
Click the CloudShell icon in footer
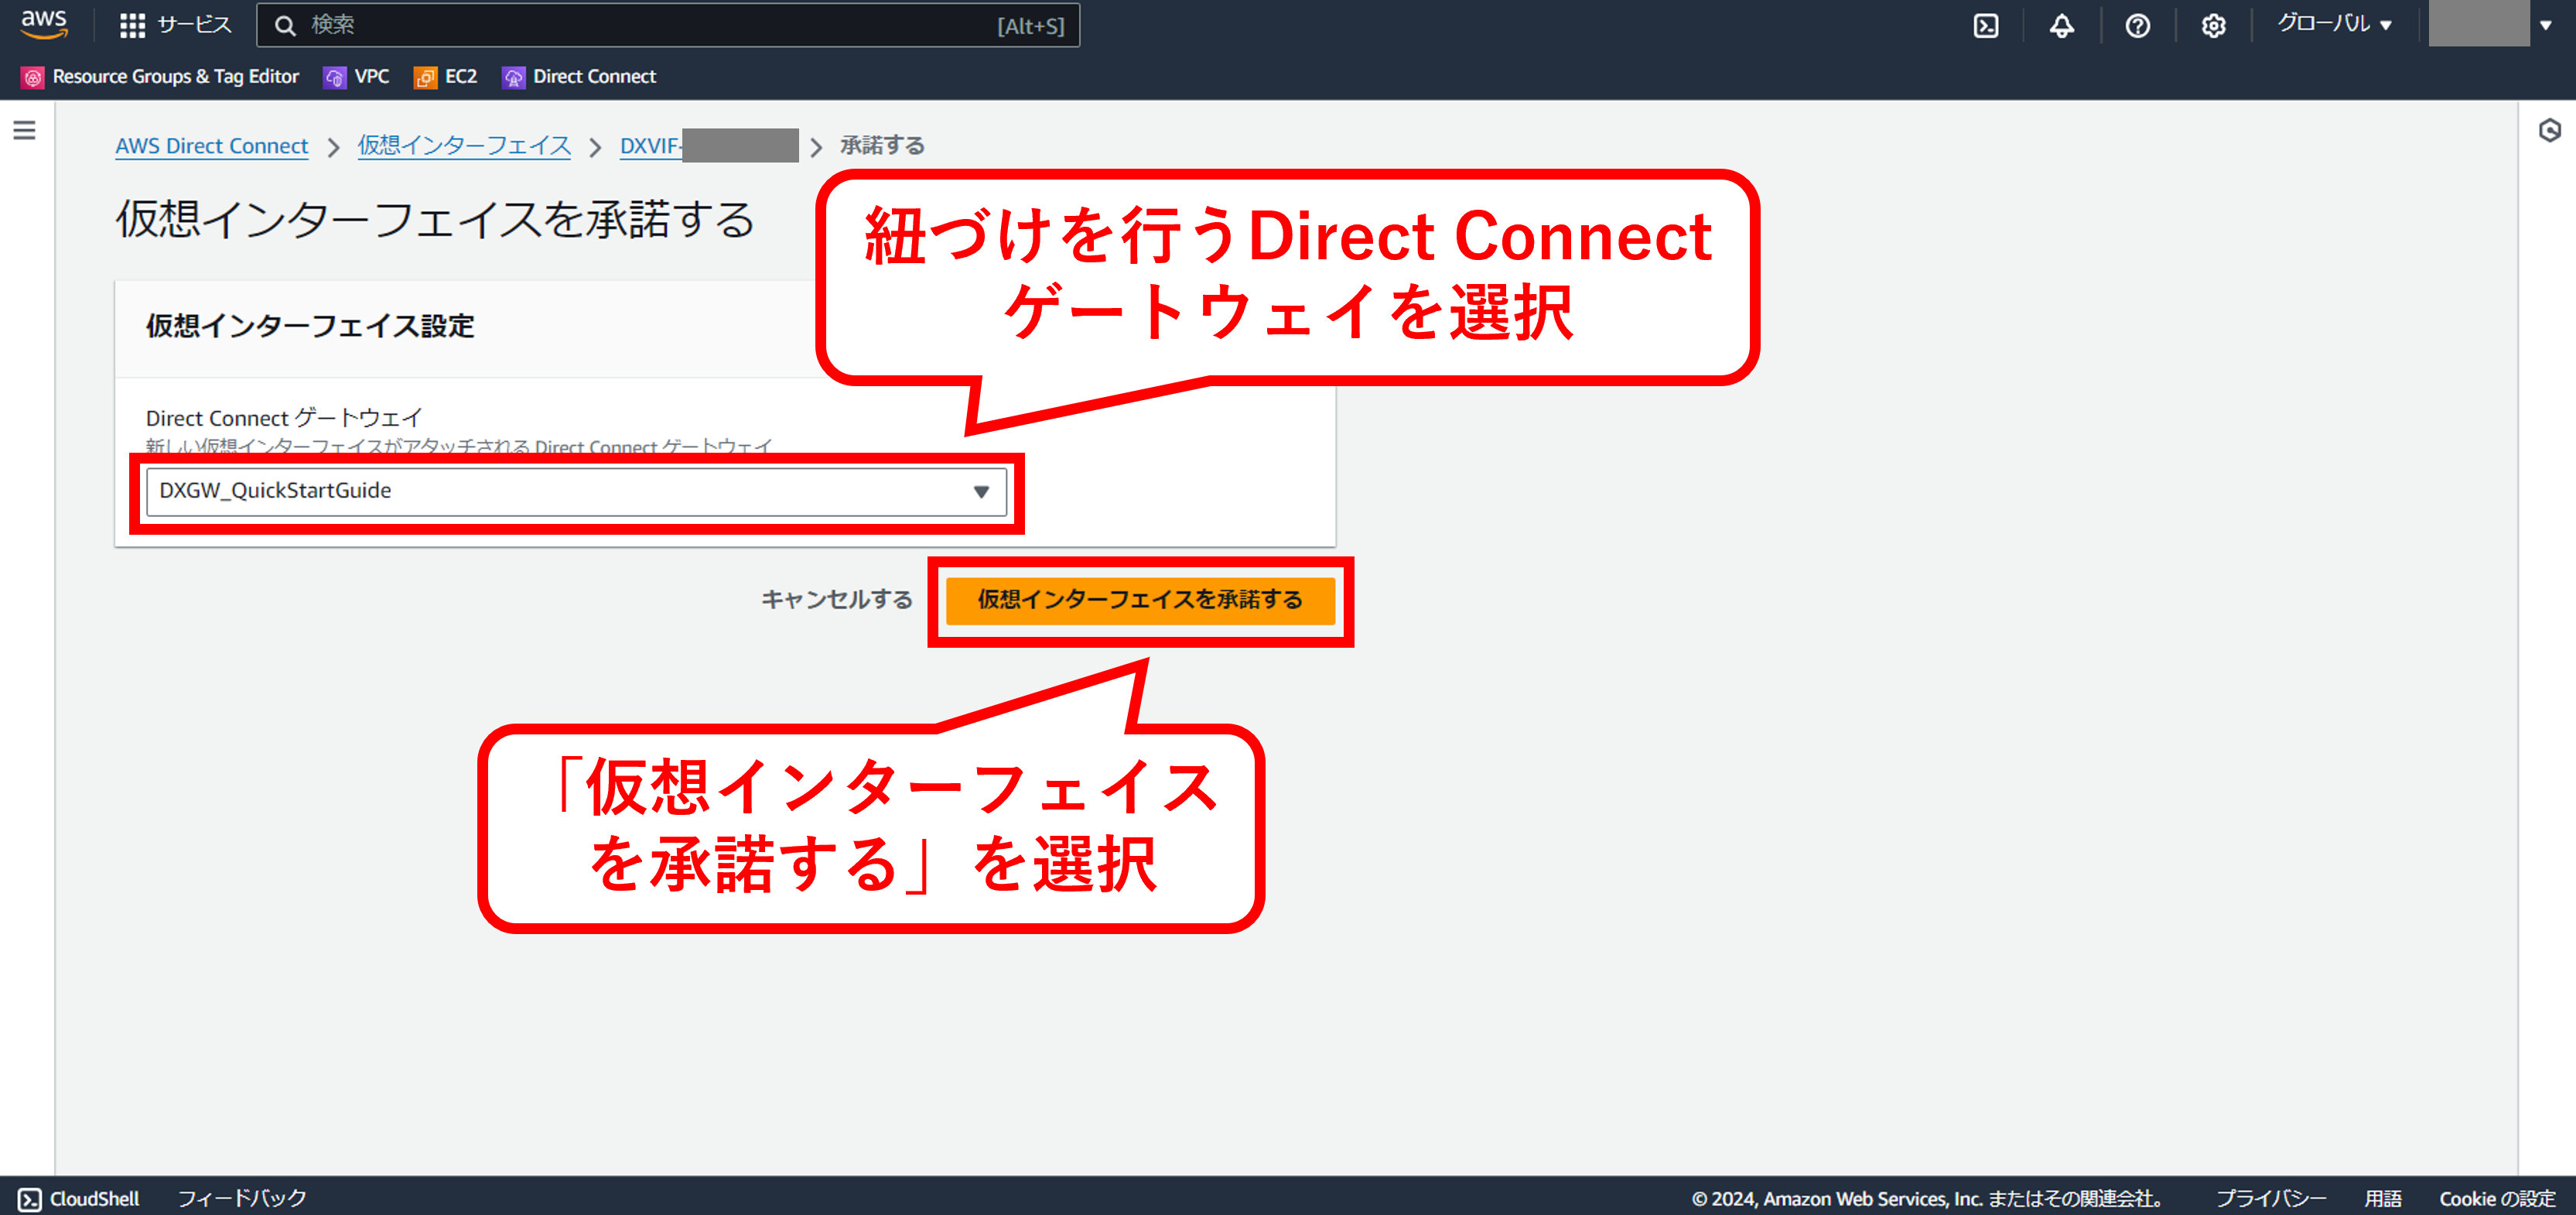(30, 1198)
